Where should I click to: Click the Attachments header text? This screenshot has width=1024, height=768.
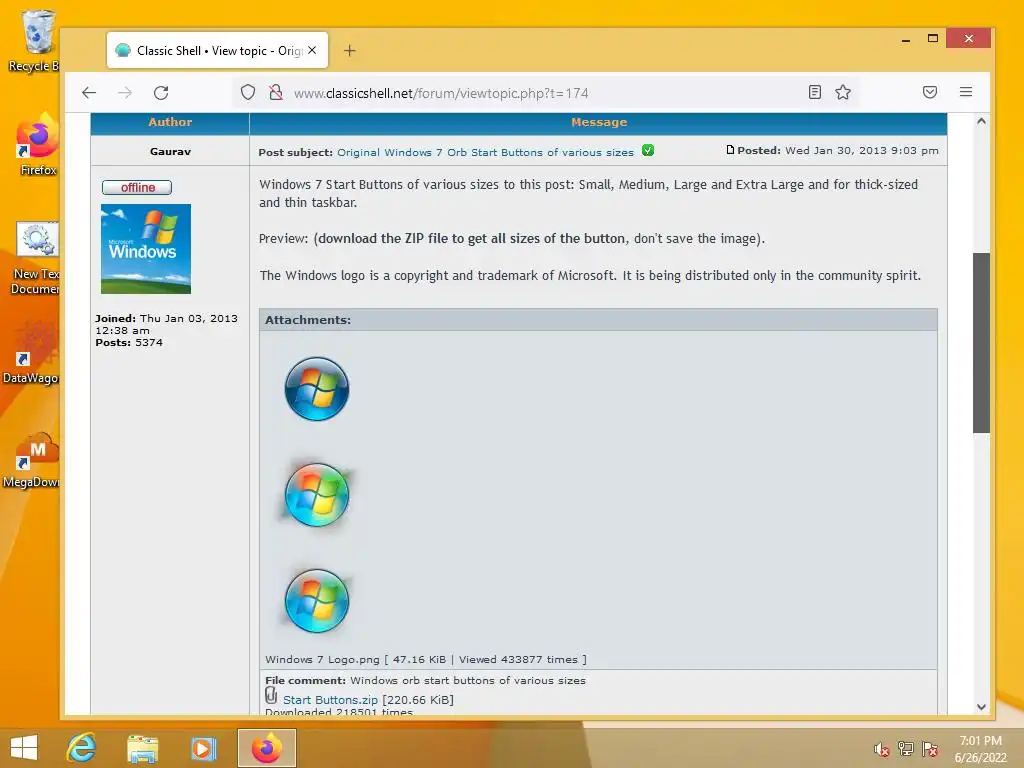click(x=308, y=320)
